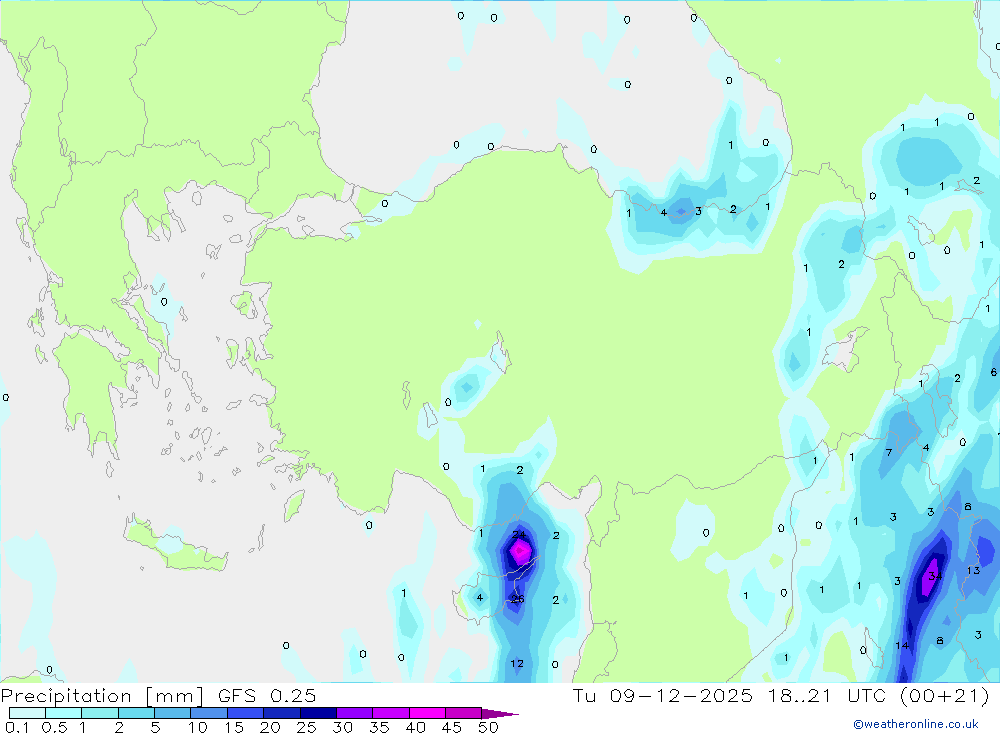Click the 14 mm precipitation value on the map
1000x733 pixels.
click(x=902, y=646)
